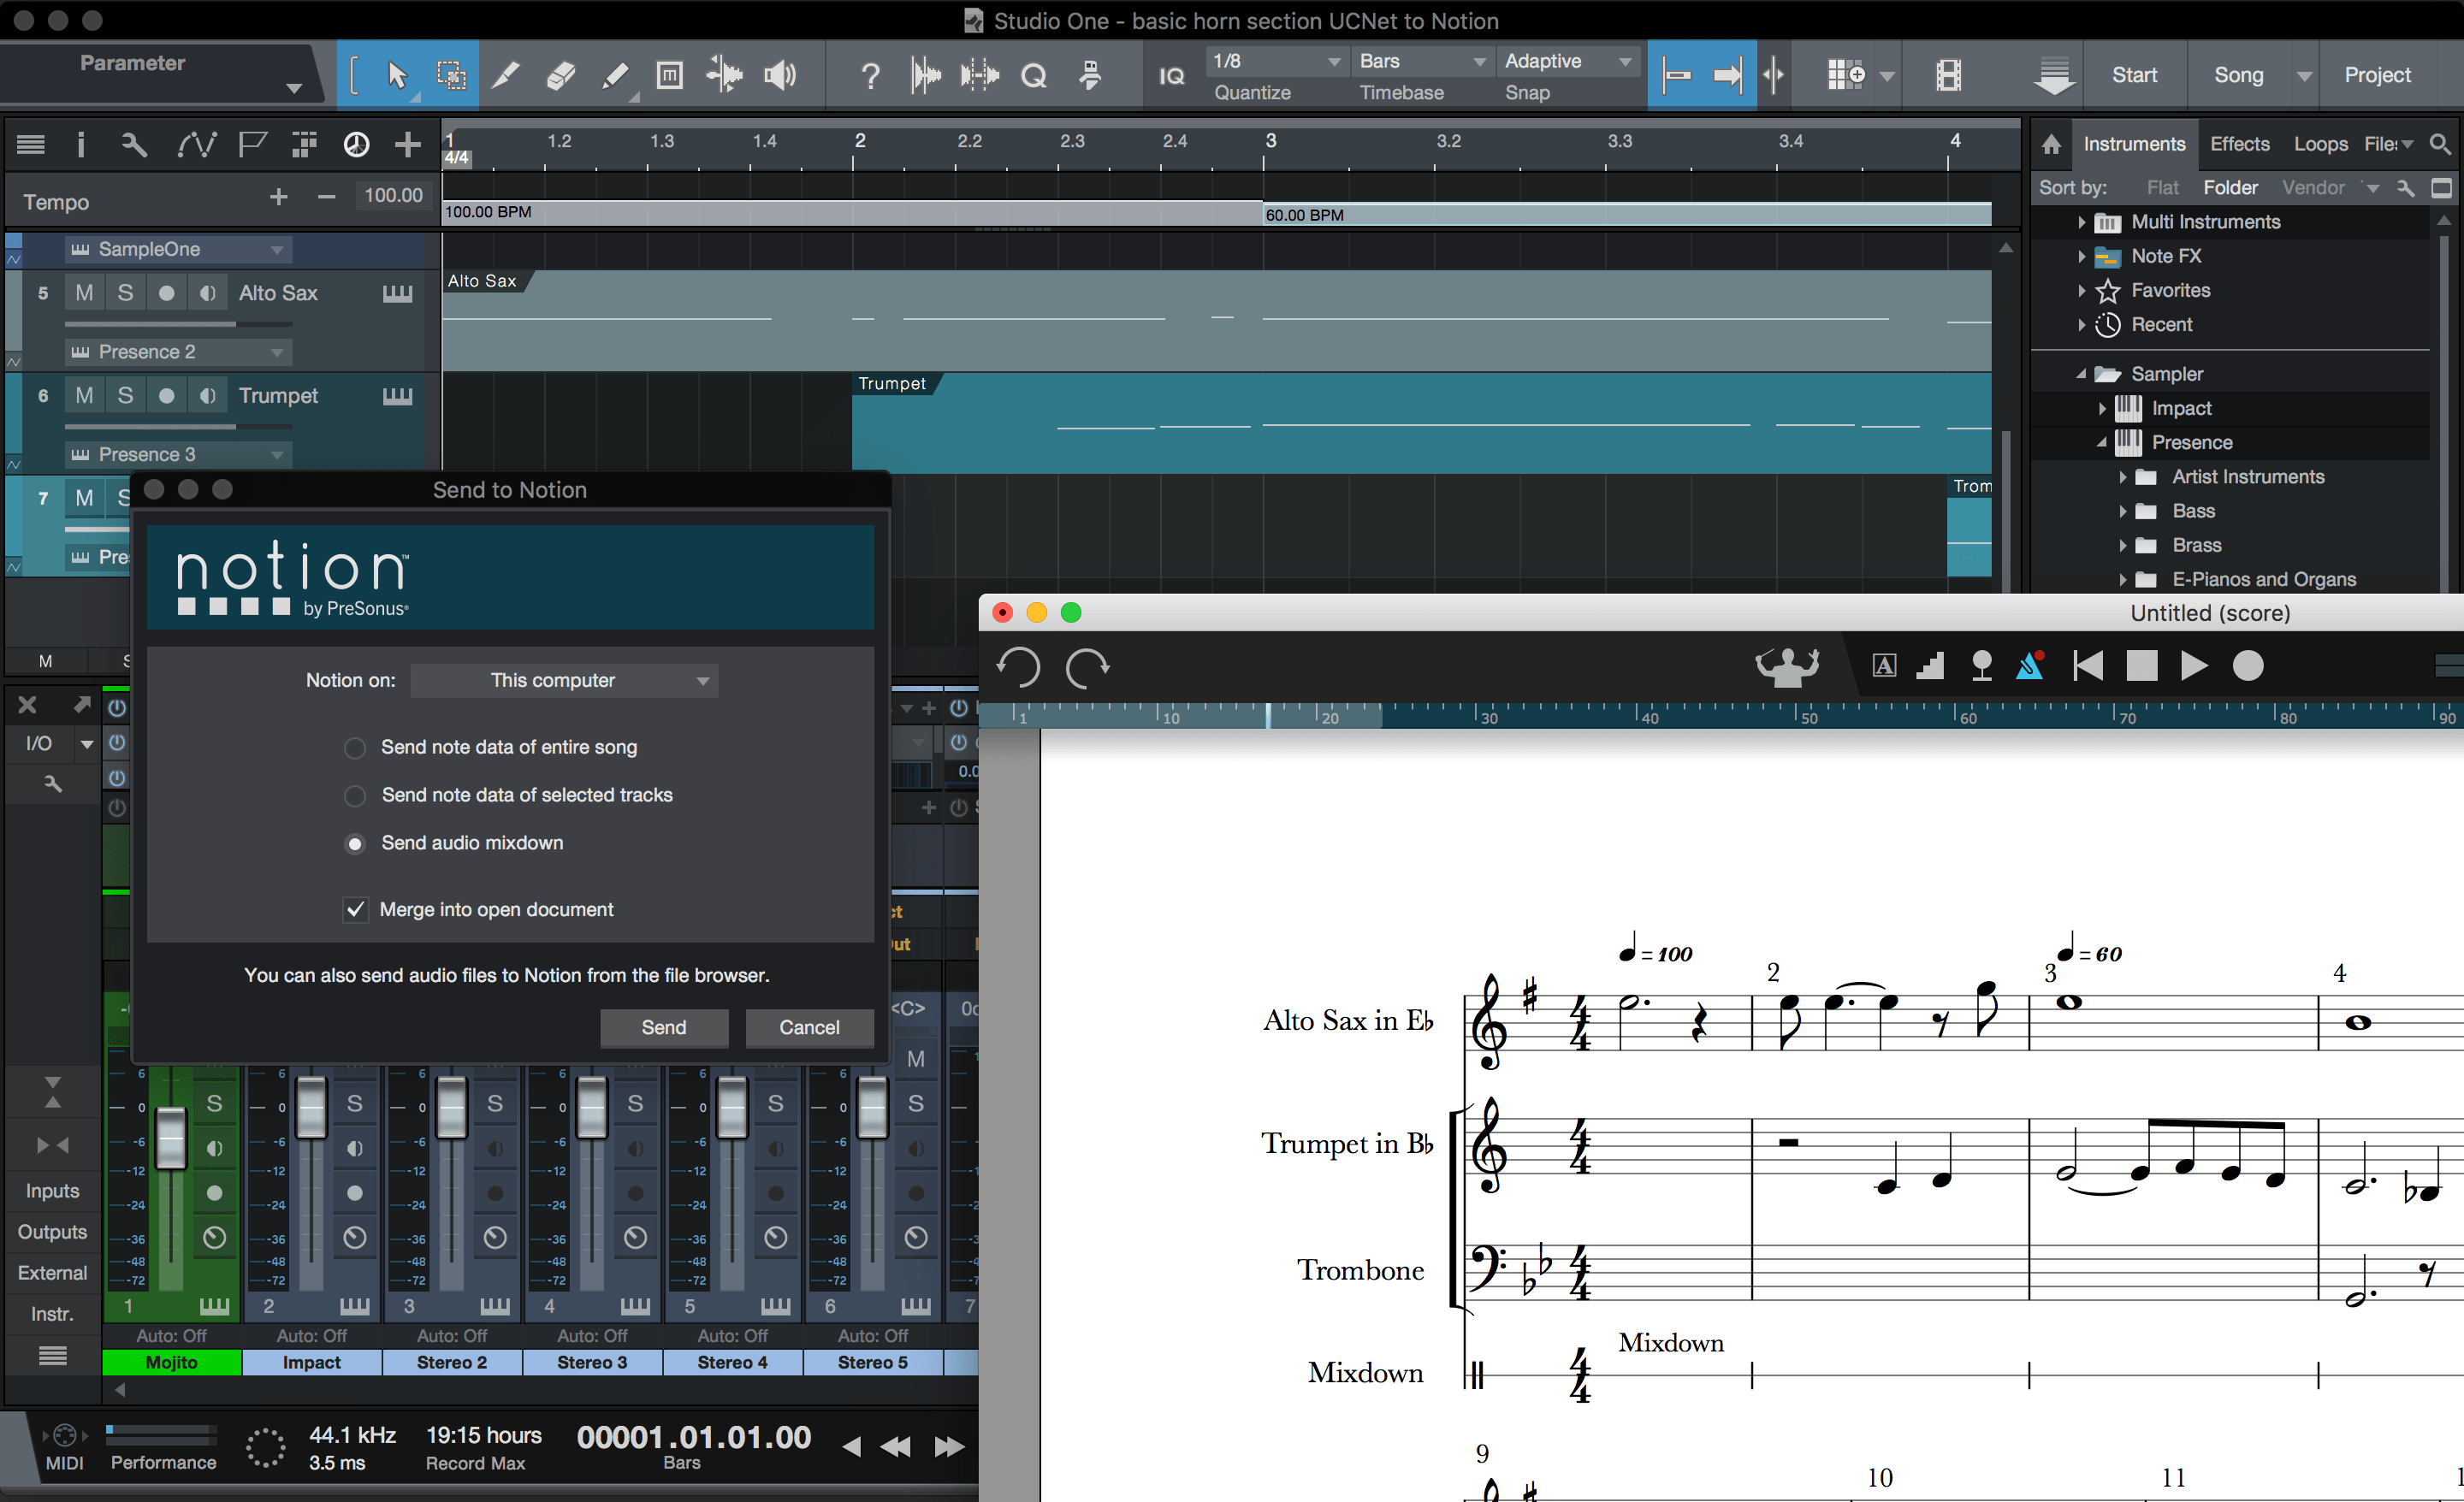Cancel the Send to Notion dialog
Viewport: 2464px width, 1502px height.
[809, 1028]
